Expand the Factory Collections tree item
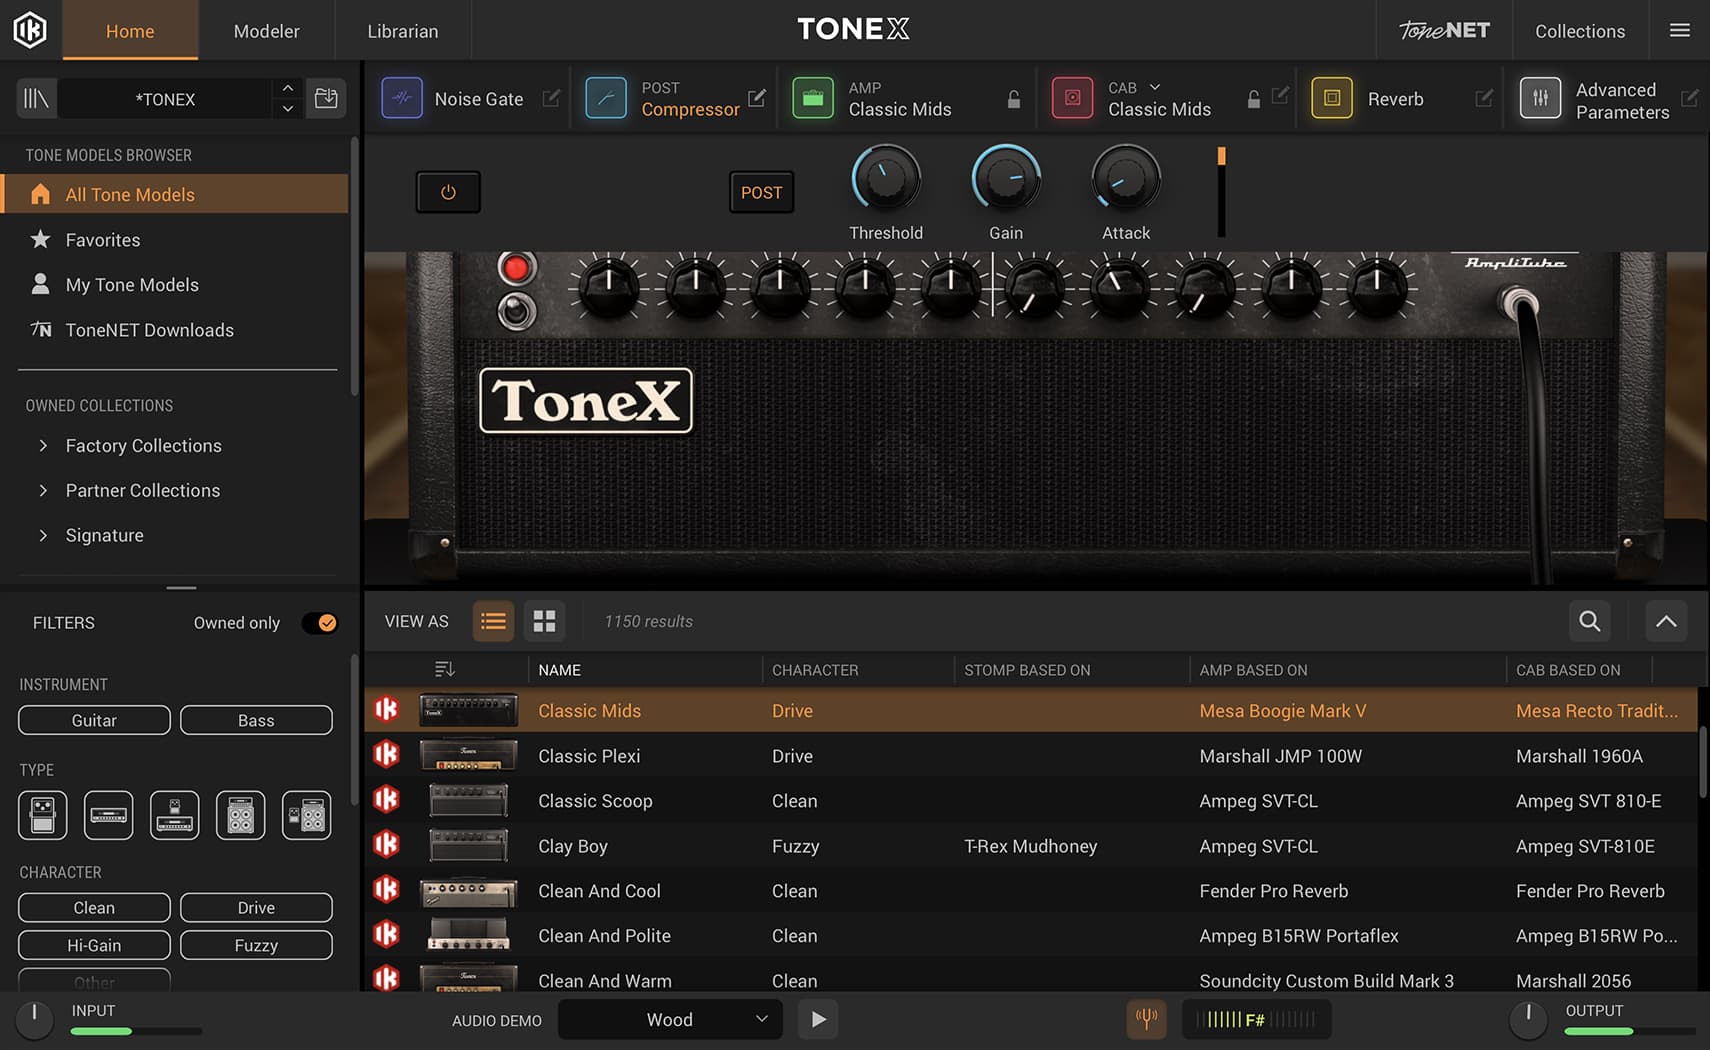 click(x=43, y=446)
